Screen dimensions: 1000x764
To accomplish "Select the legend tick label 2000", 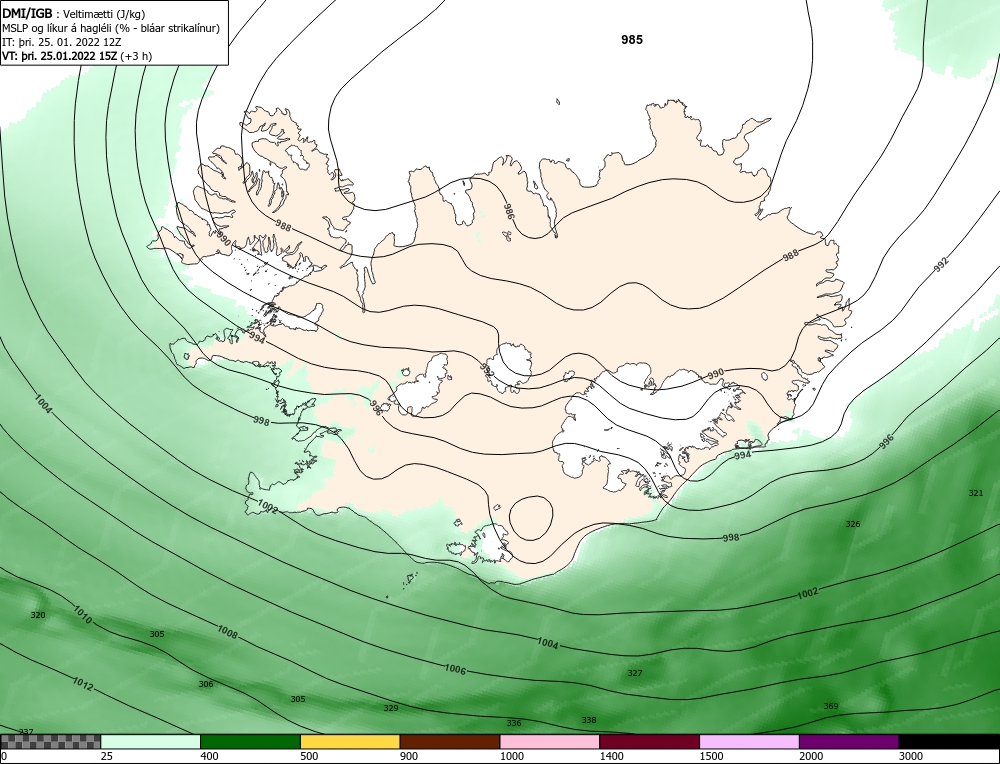I will point(811,756).
